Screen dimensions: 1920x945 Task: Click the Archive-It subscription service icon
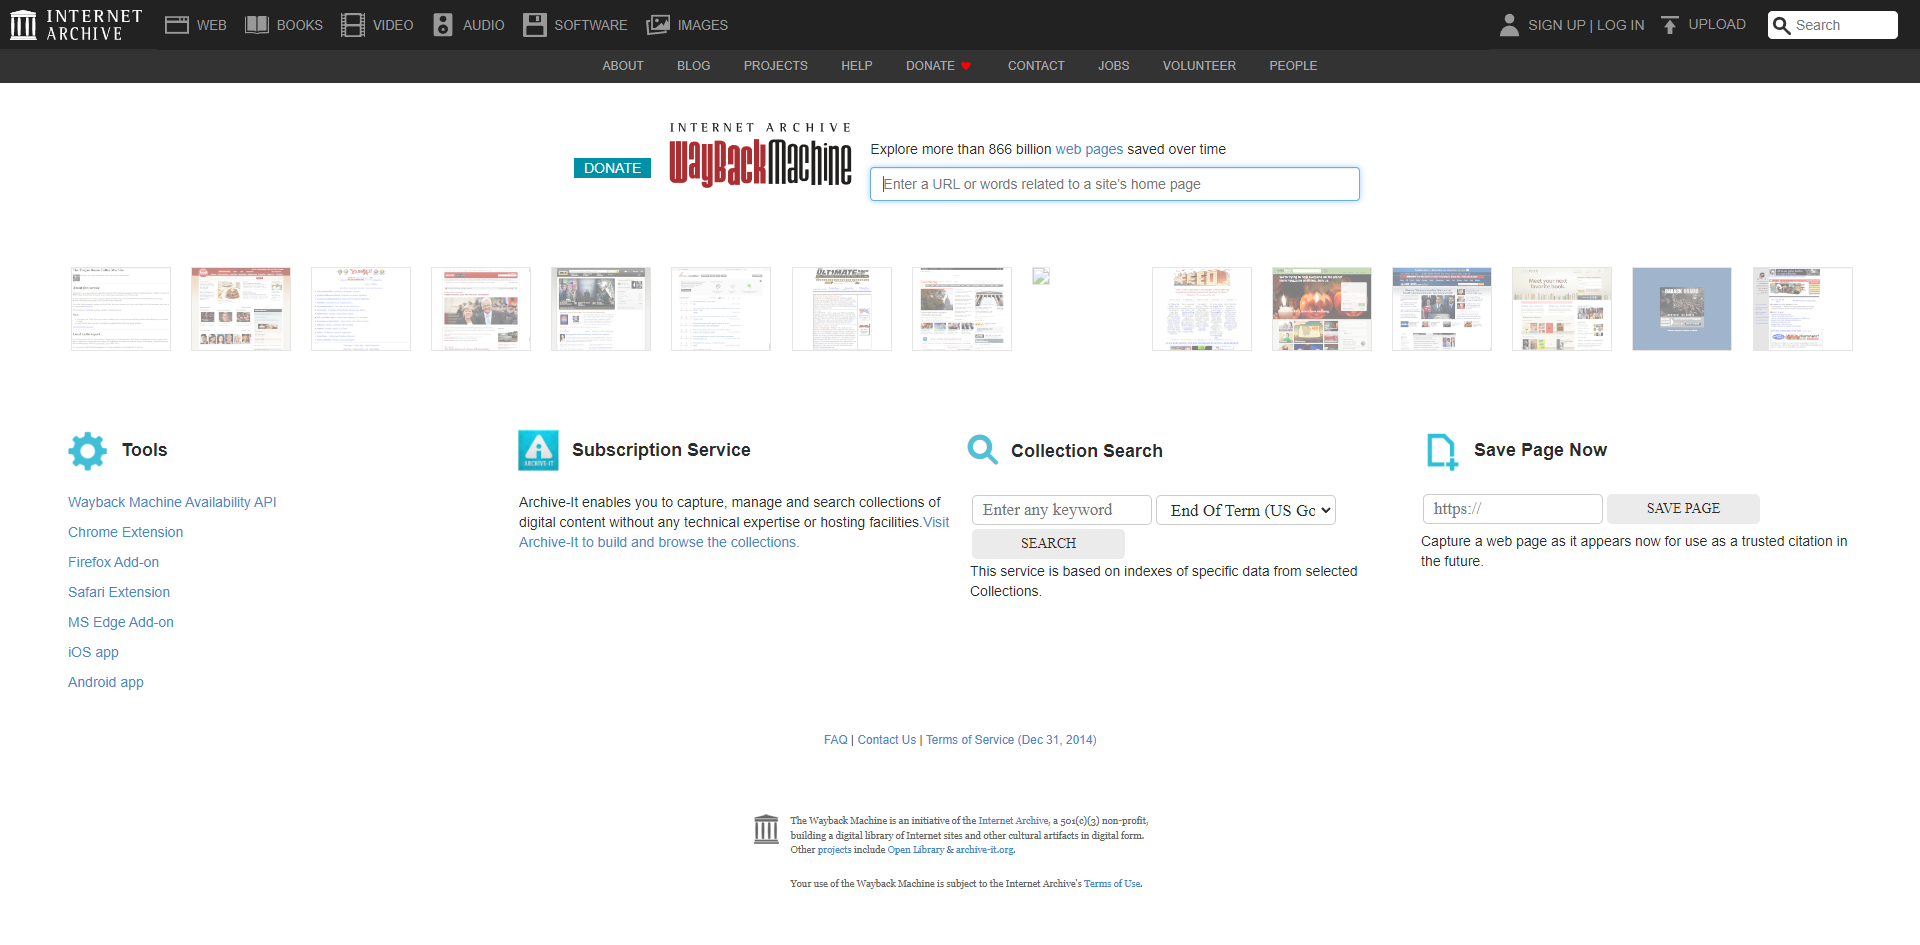tap(537, 450)
